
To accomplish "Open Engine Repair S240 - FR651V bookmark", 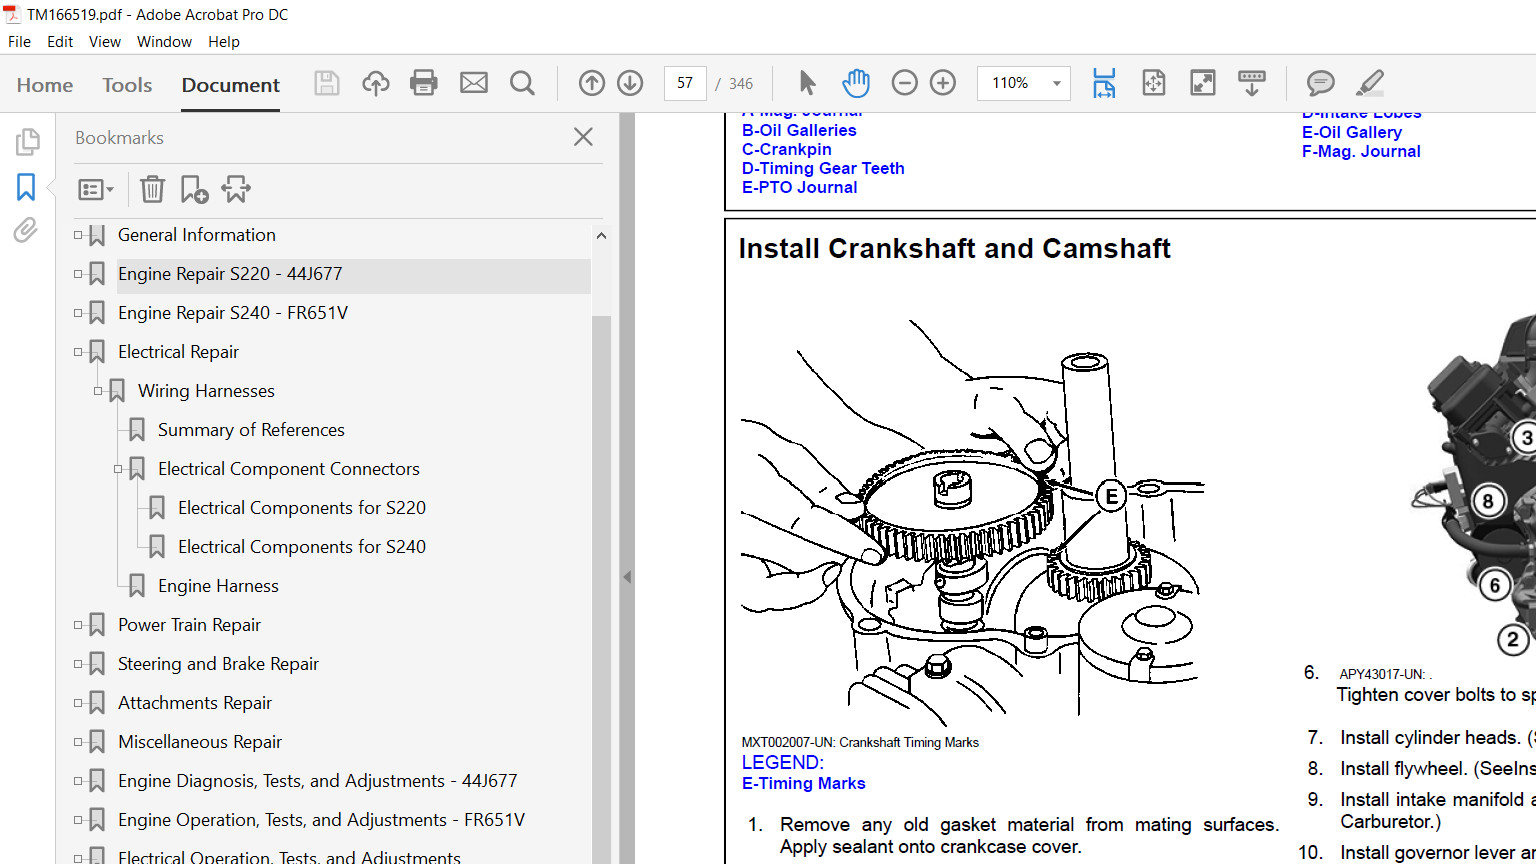I will tap(233, 313).
